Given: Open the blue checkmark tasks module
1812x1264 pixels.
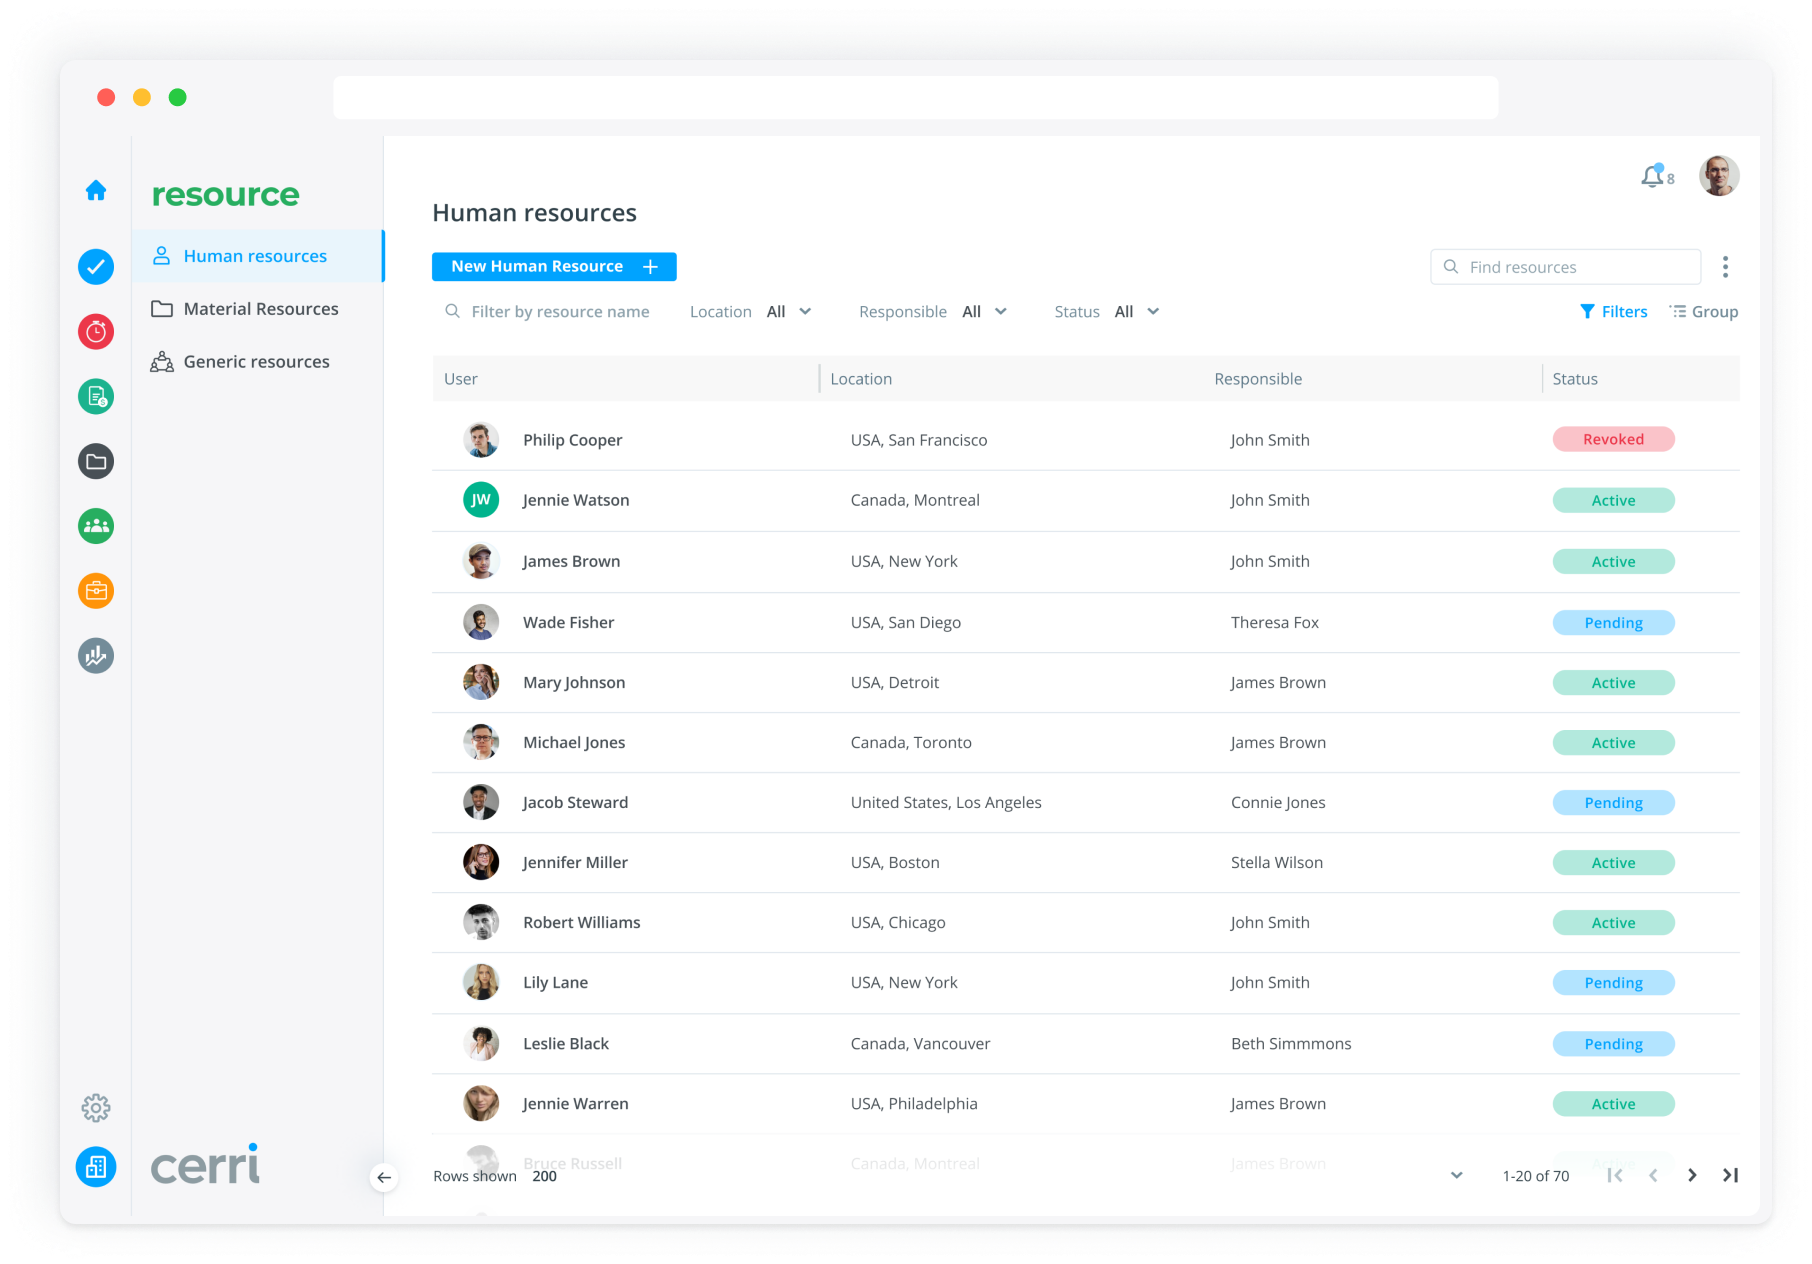Looking at the screenshot, I should [96, 267].
